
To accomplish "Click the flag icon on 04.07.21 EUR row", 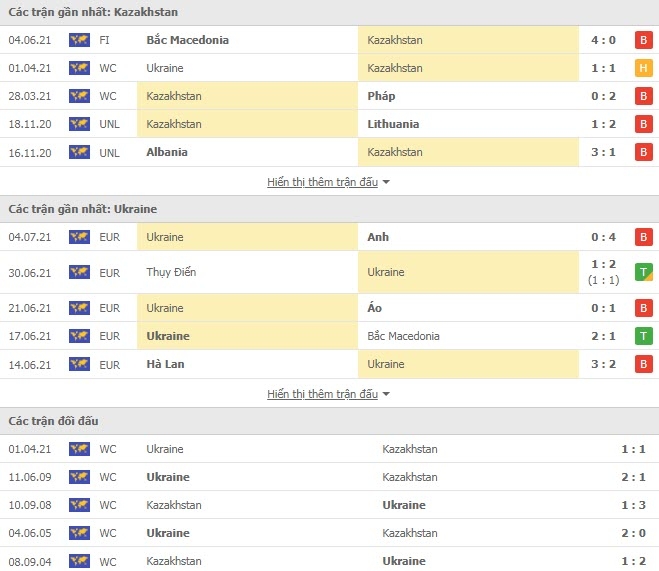I will coord(79,237).
